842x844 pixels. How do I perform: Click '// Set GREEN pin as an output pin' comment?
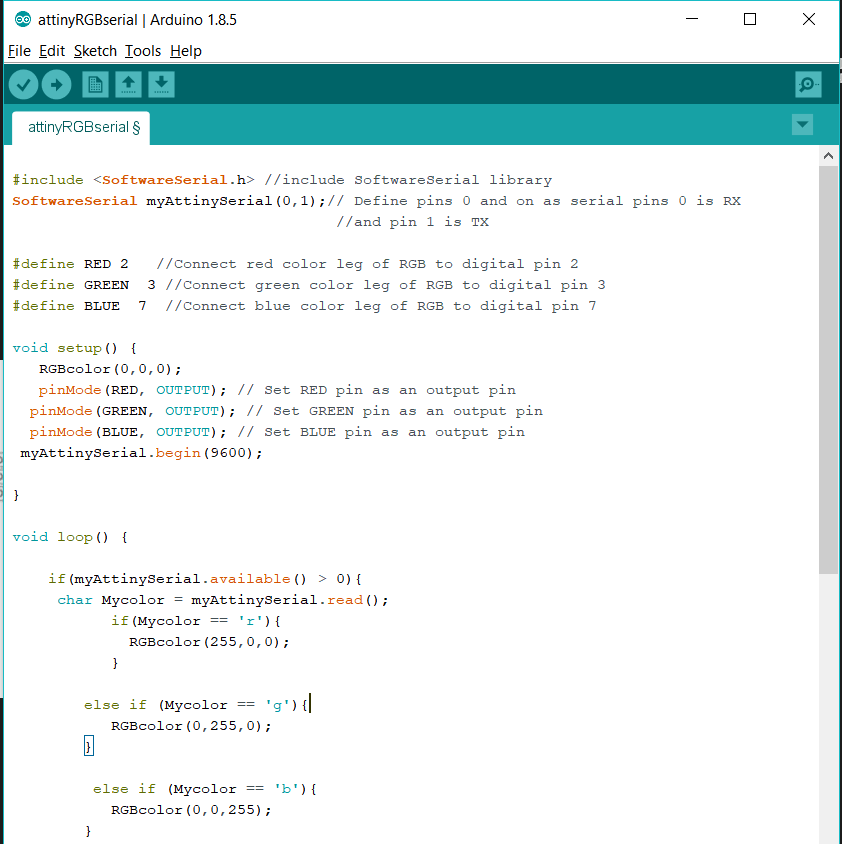click(x=395, y=411)
